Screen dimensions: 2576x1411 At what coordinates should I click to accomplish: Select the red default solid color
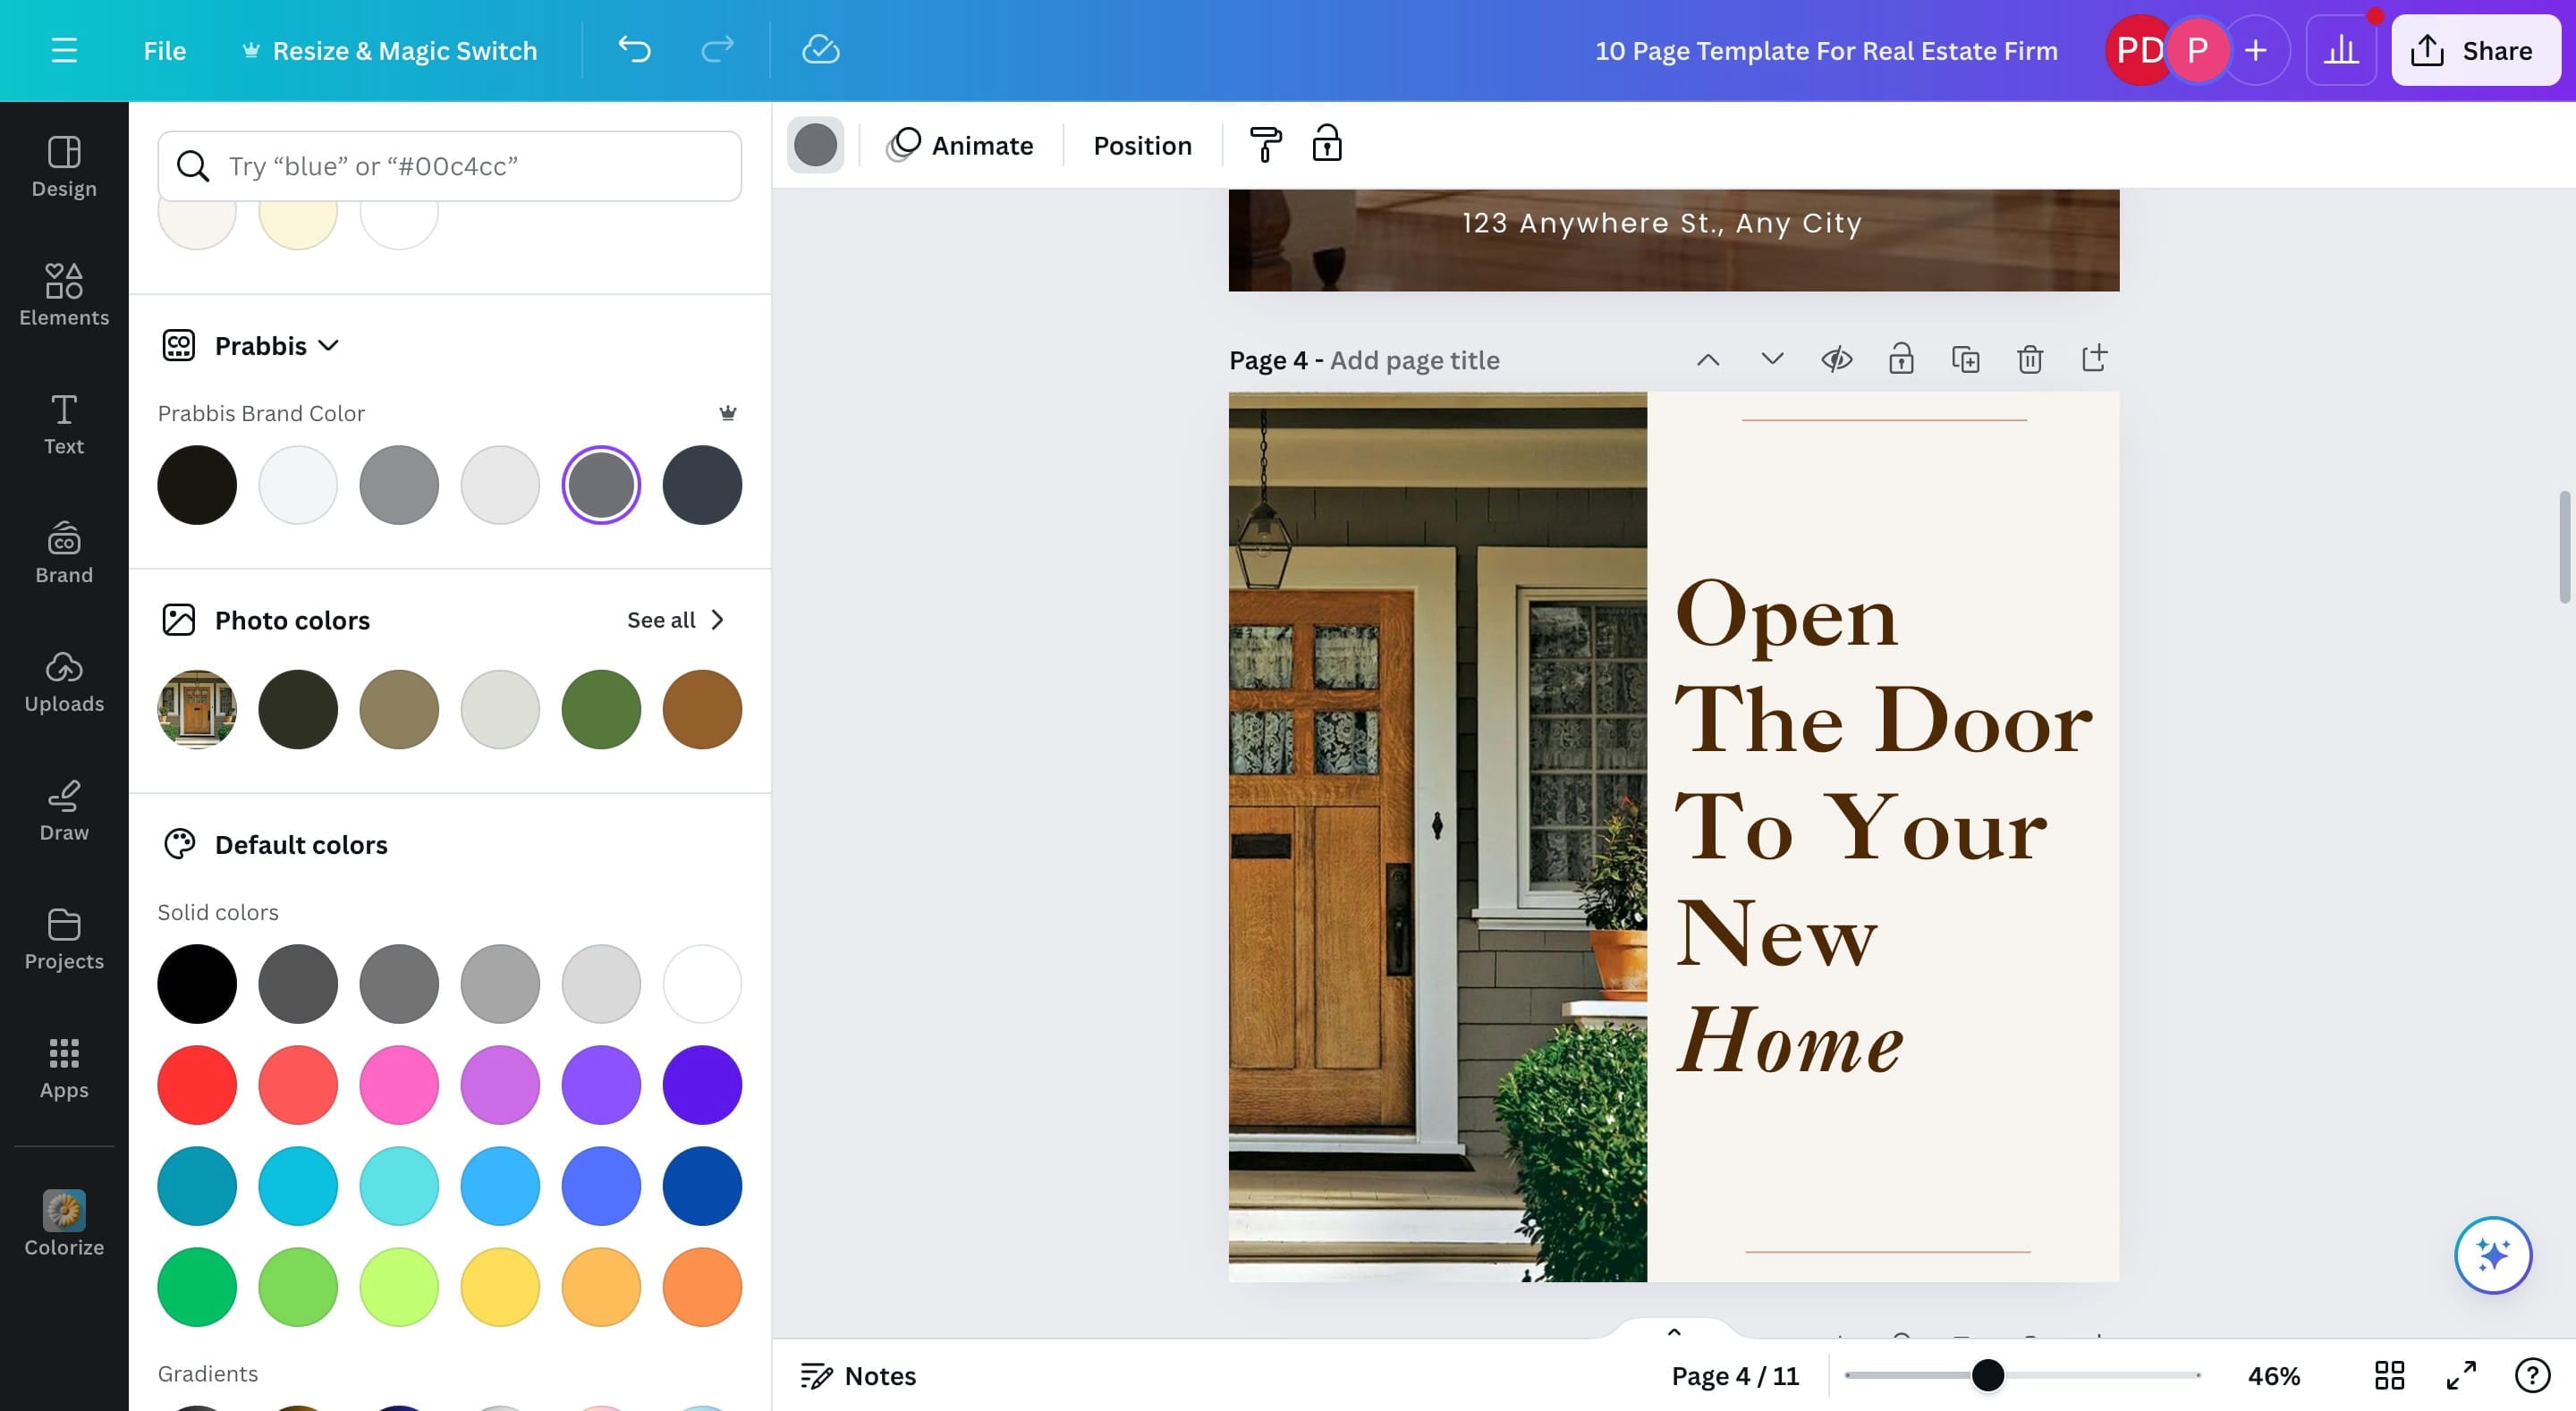pyautogui.click(x=197, y=1085)
